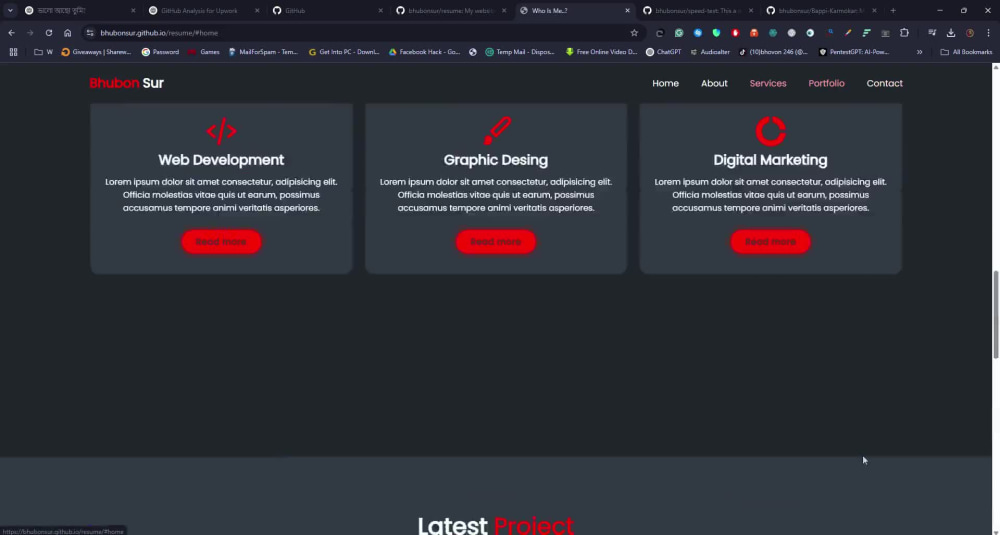Click the Web Development heading
Viewport: 1000px width, 535px height.
pos(221,160)
